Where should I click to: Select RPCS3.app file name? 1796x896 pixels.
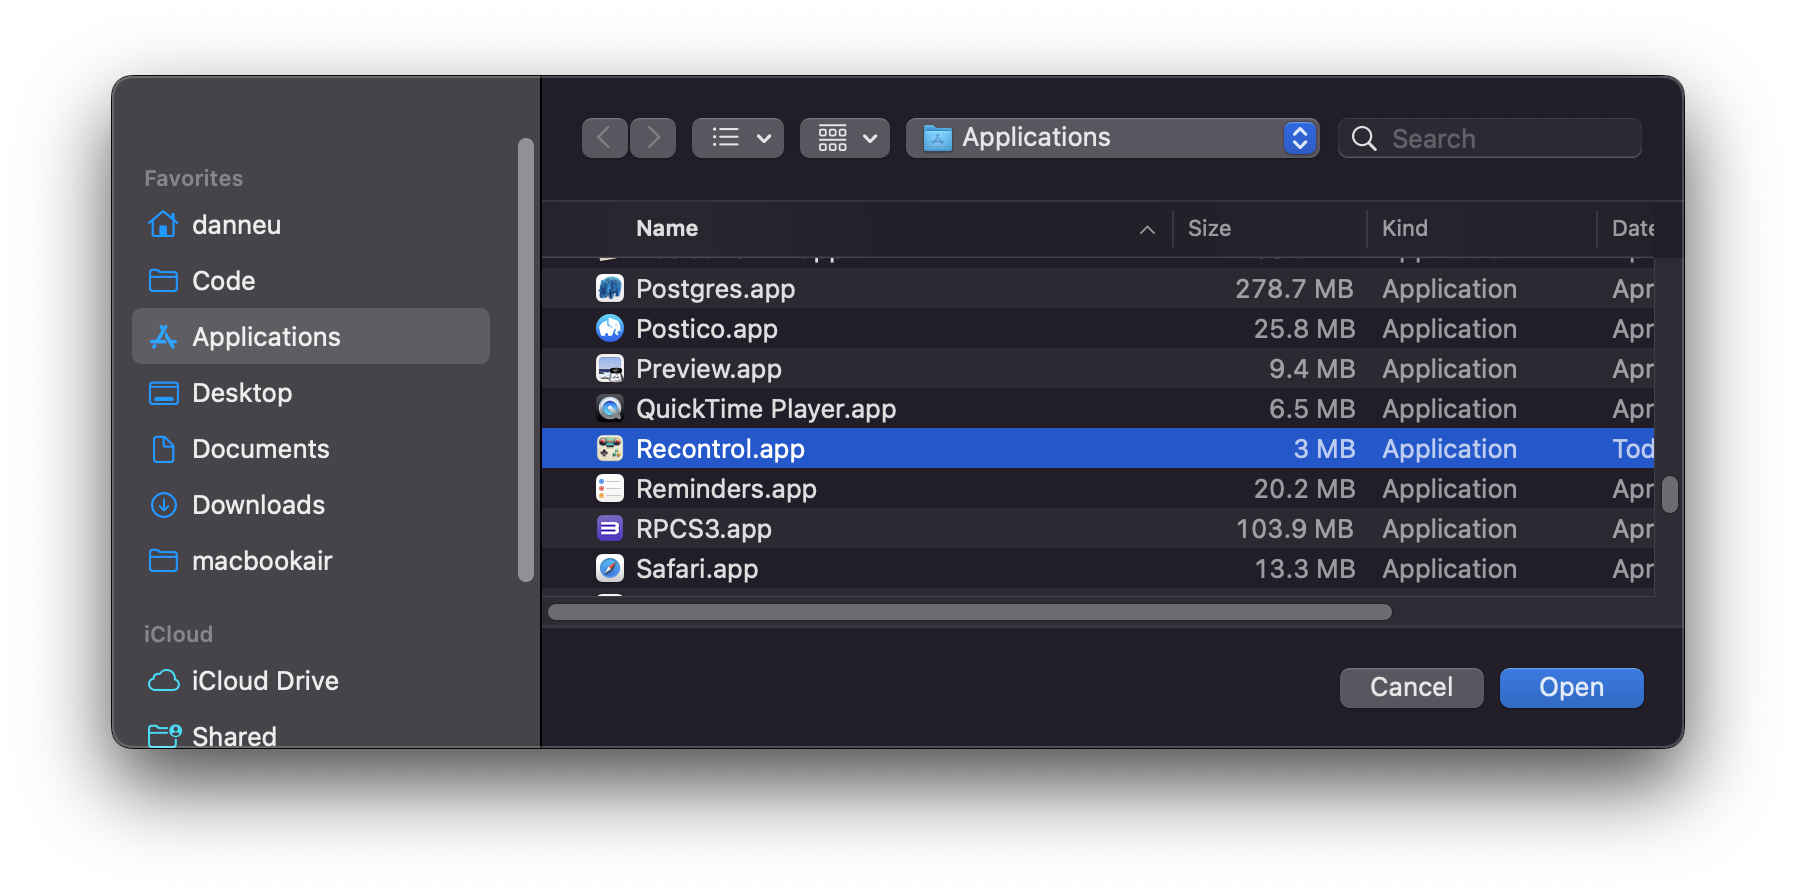703,529
